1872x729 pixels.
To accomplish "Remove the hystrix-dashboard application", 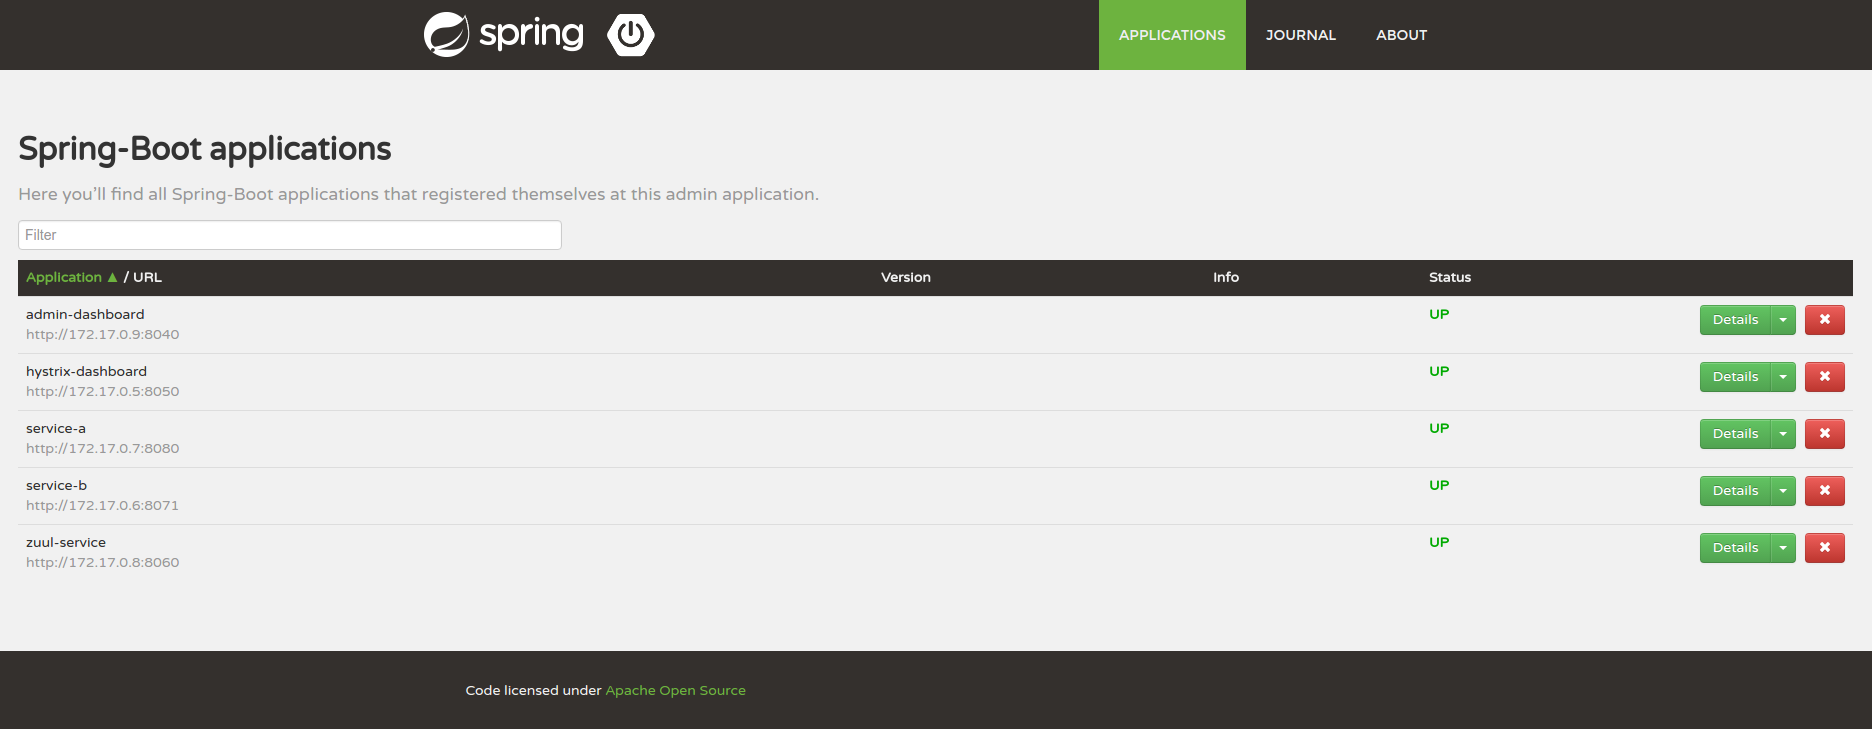I will click(x=1824, y=377).
